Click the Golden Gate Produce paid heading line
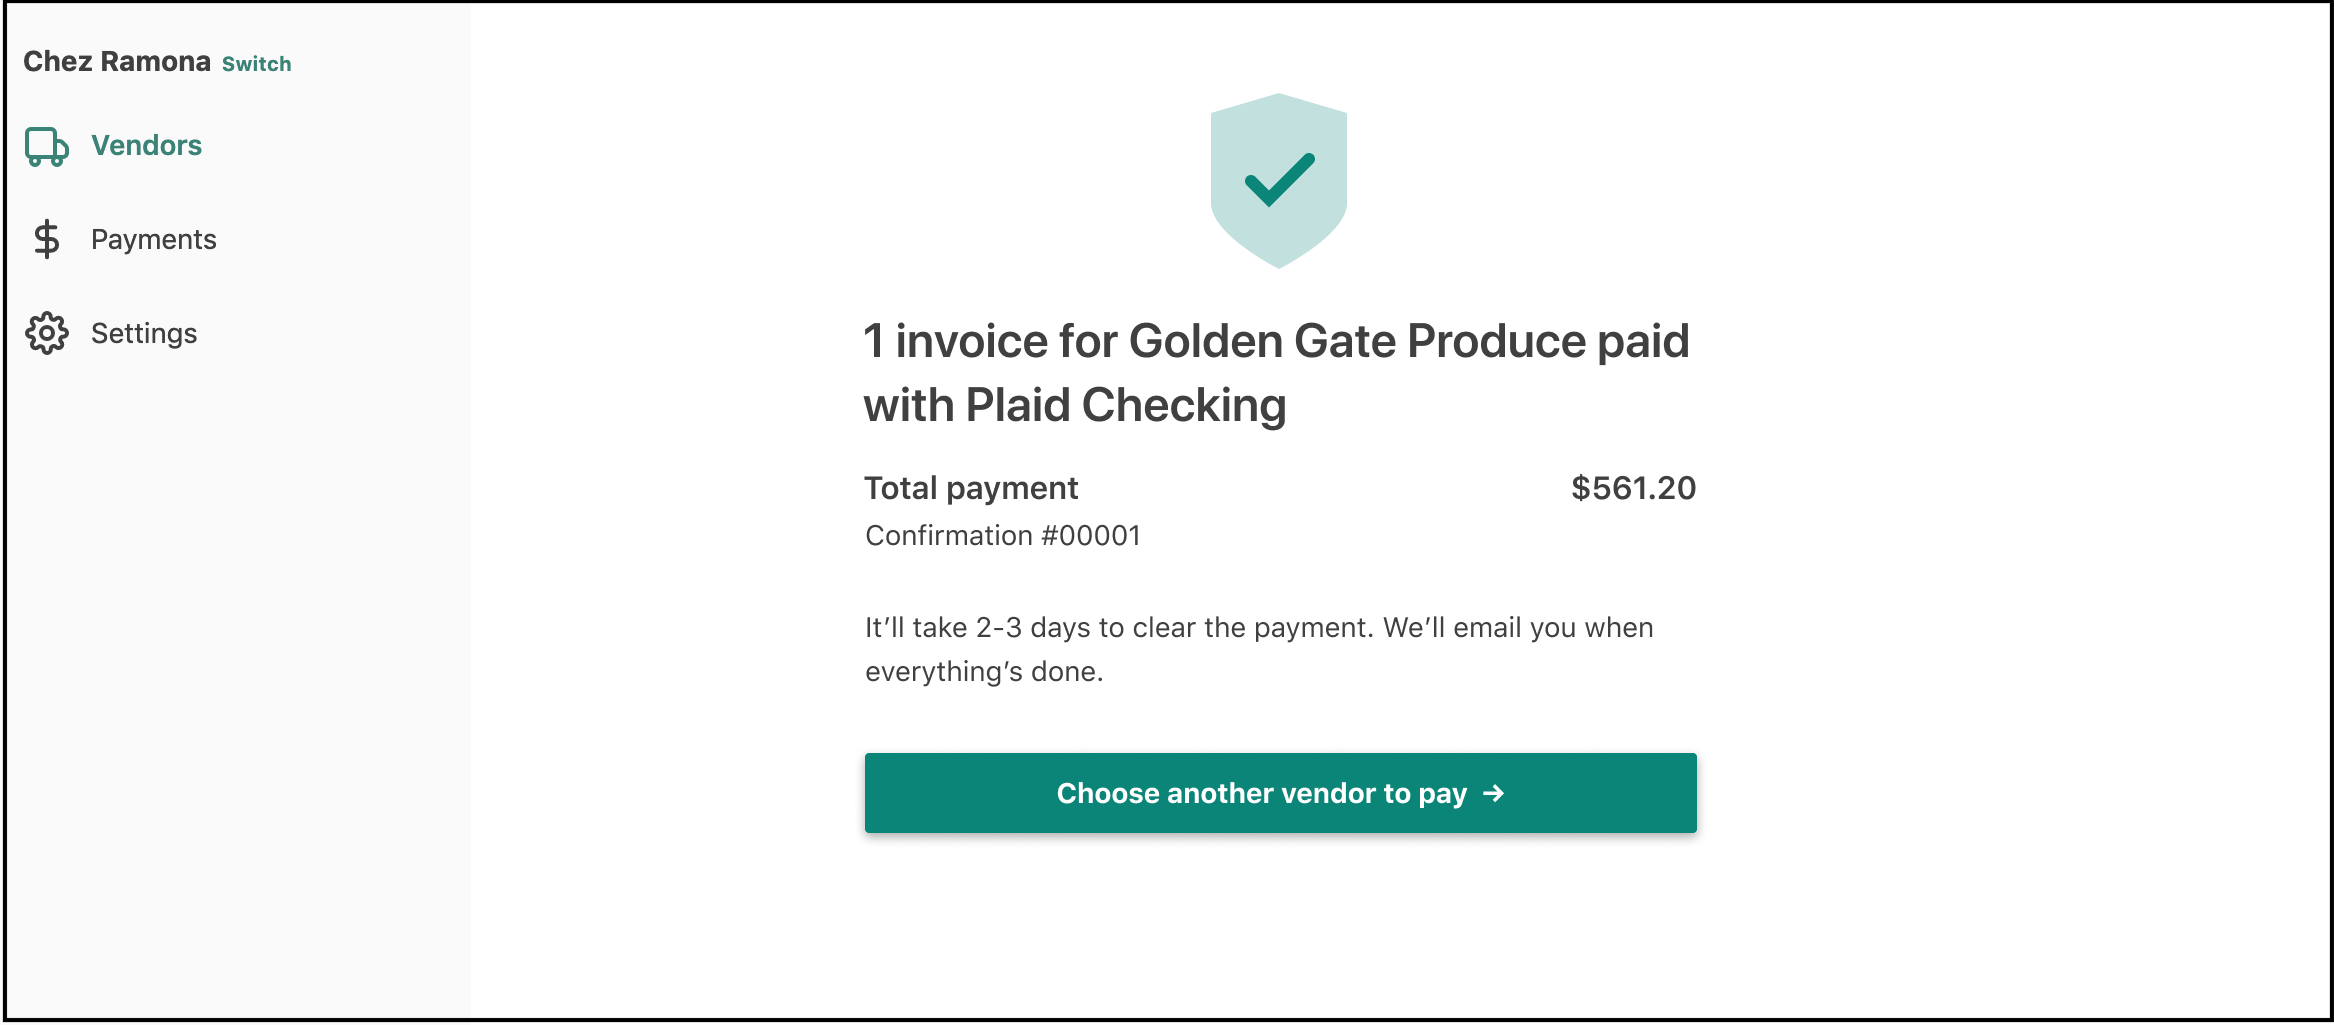Screen dimensions: 2334x1025 tap(1277, 341)
